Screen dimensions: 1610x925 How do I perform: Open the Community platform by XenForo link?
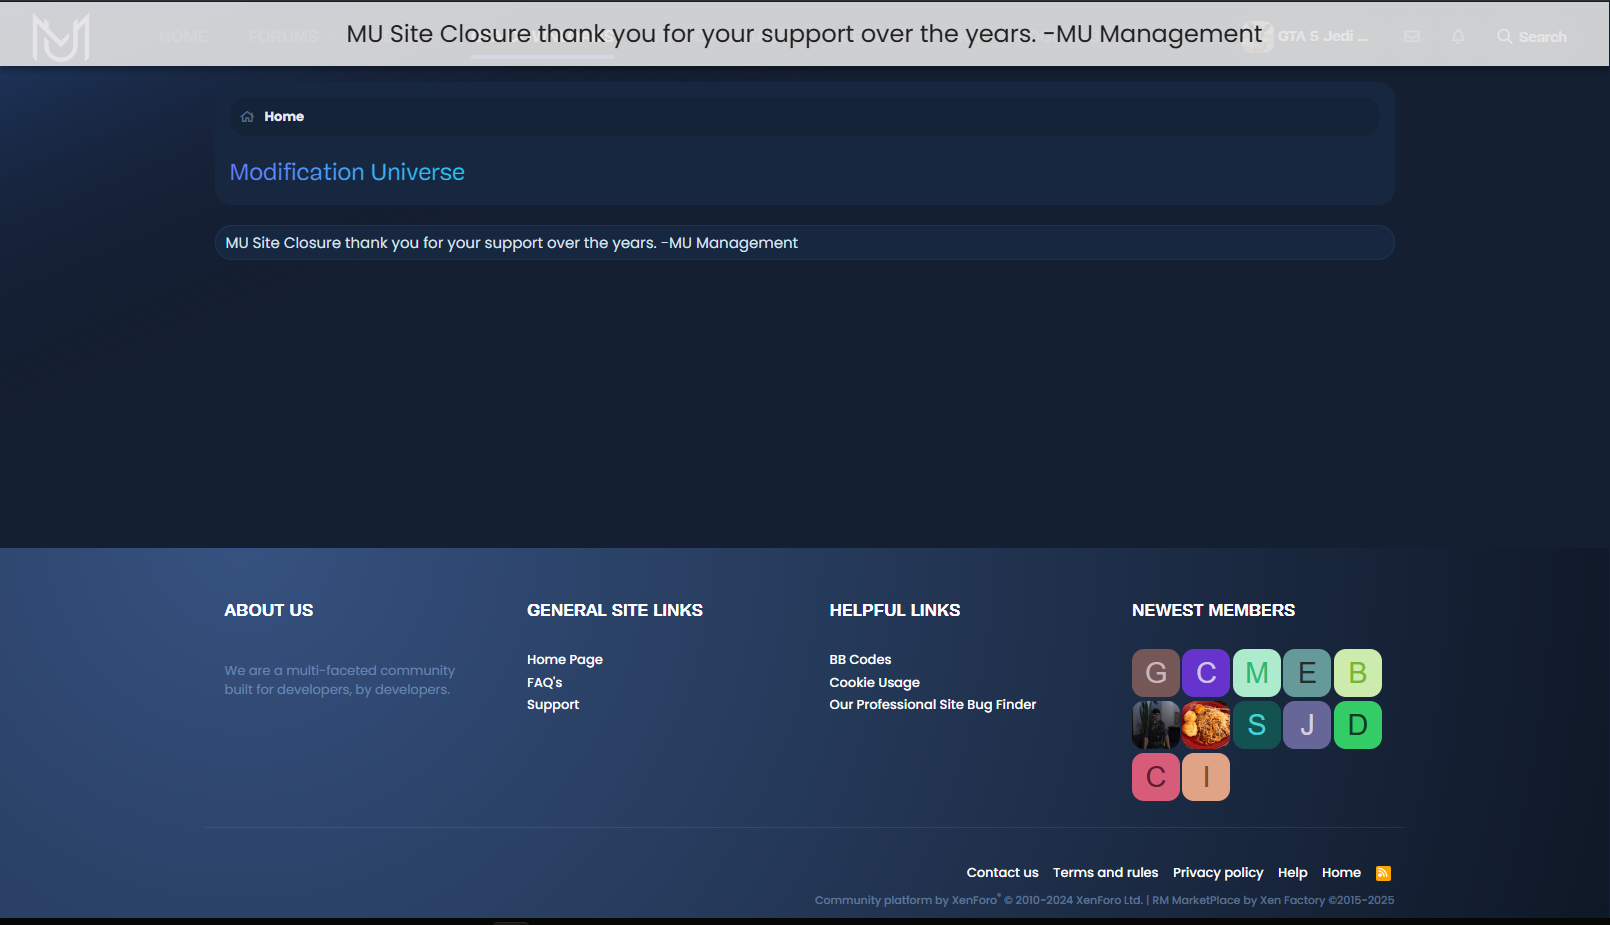point(979,900)
